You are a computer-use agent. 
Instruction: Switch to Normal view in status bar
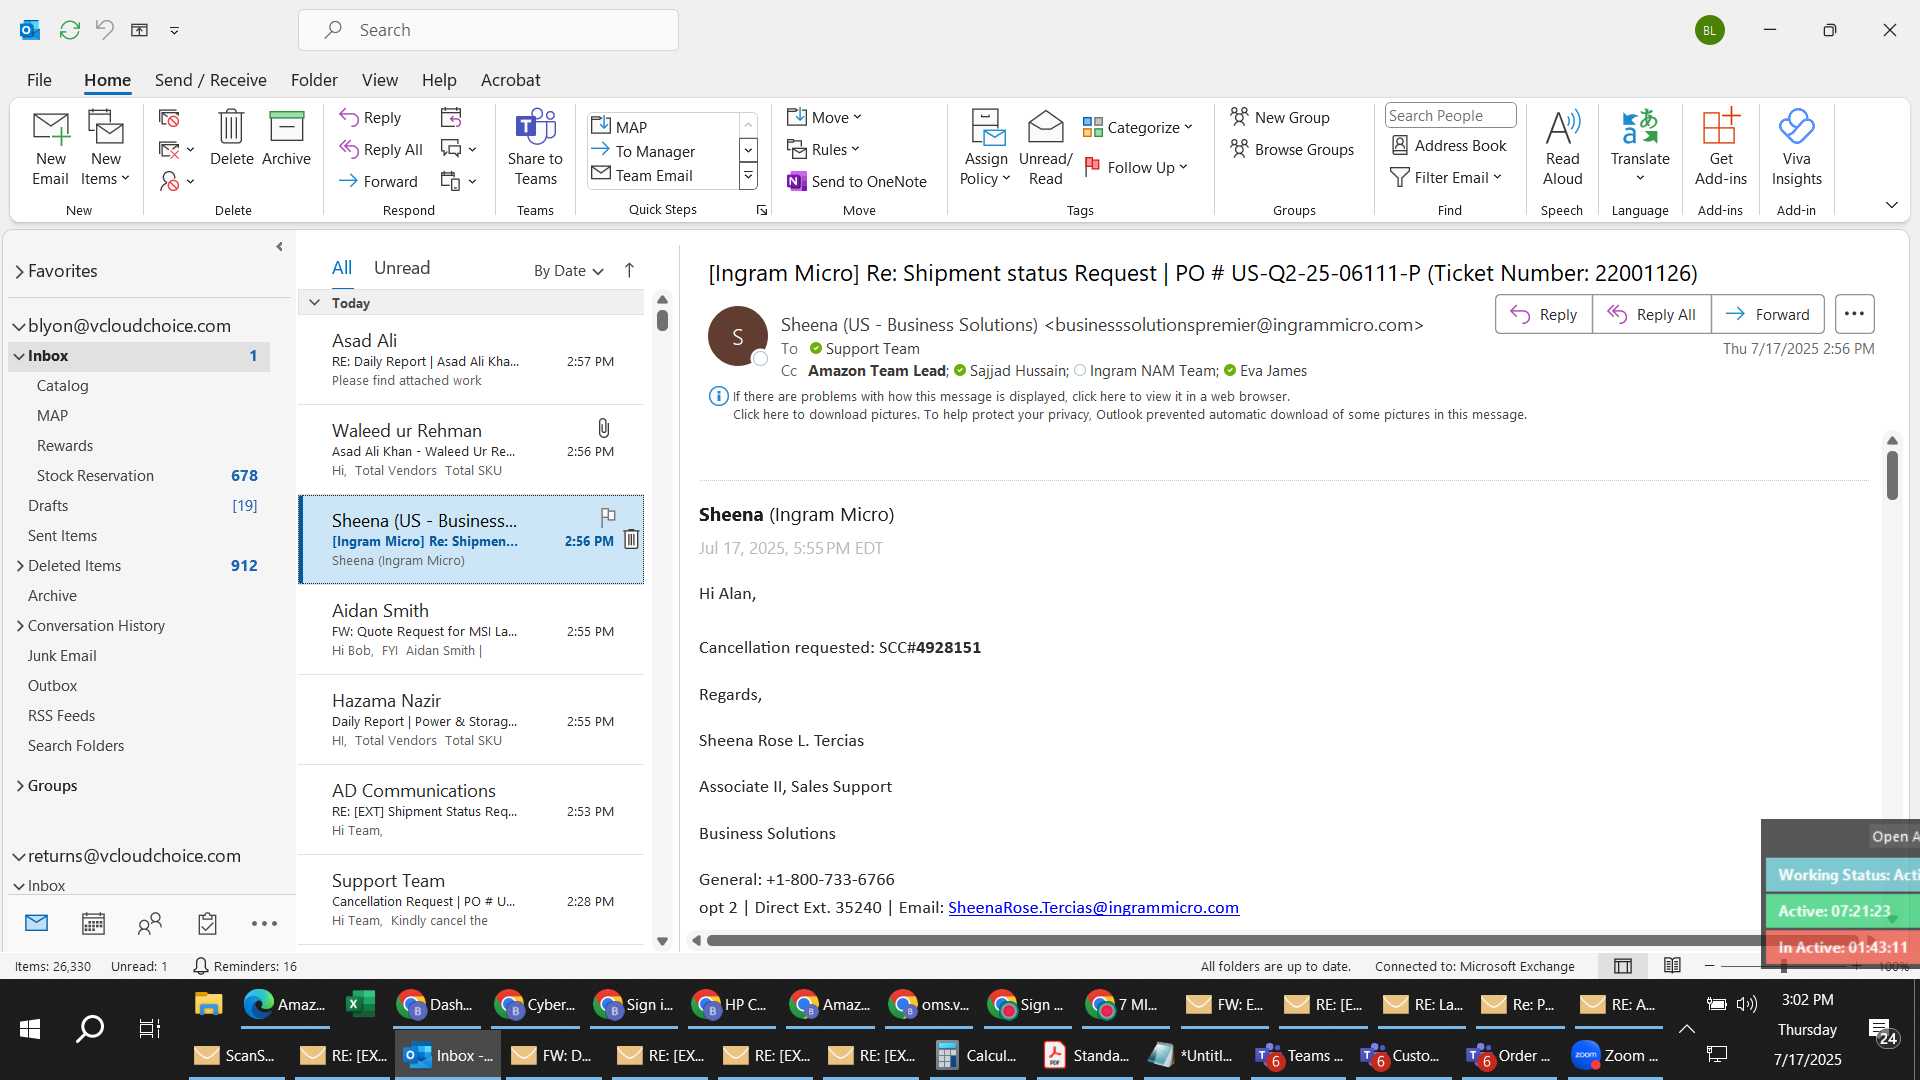(x=1623, y=966)
